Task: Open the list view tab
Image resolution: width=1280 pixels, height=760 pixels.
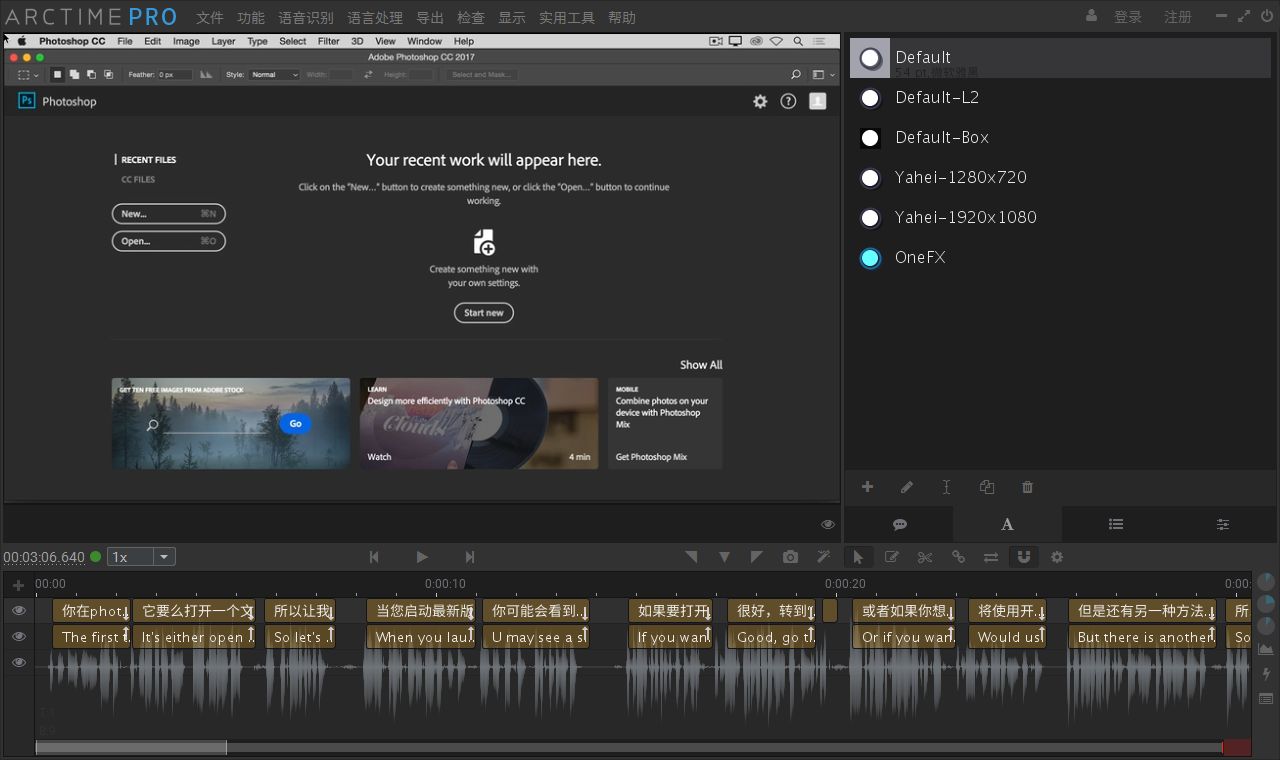Action: 1116,524
